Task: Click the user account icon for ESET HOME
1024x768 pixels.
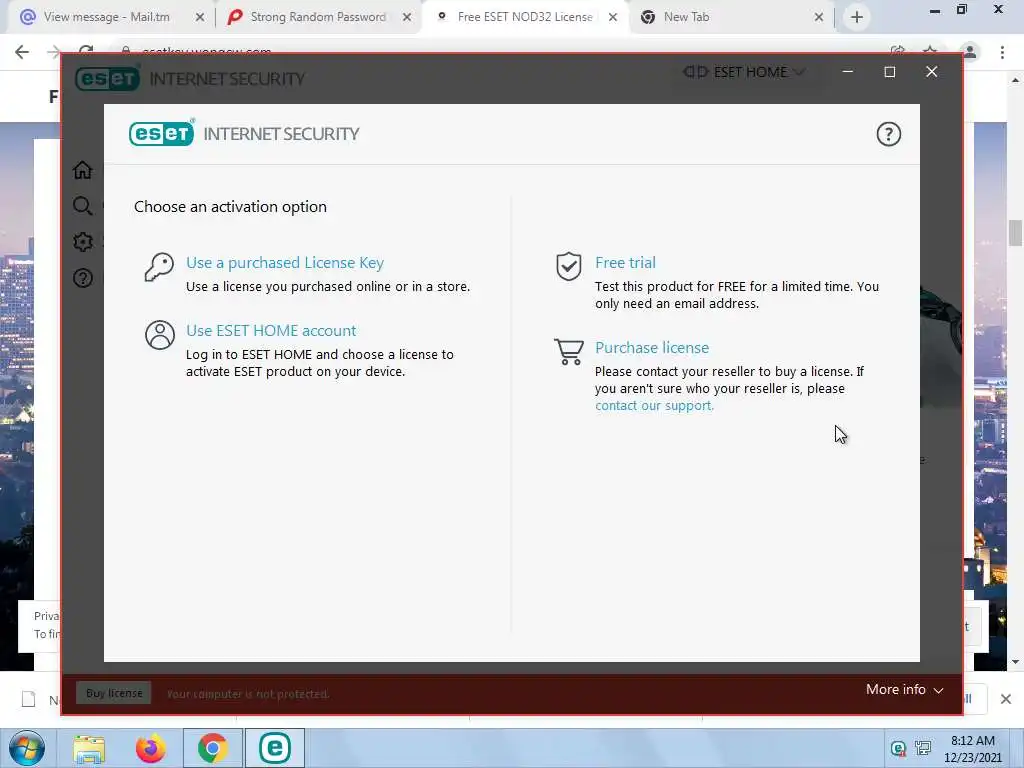Action: click(159, 335)
